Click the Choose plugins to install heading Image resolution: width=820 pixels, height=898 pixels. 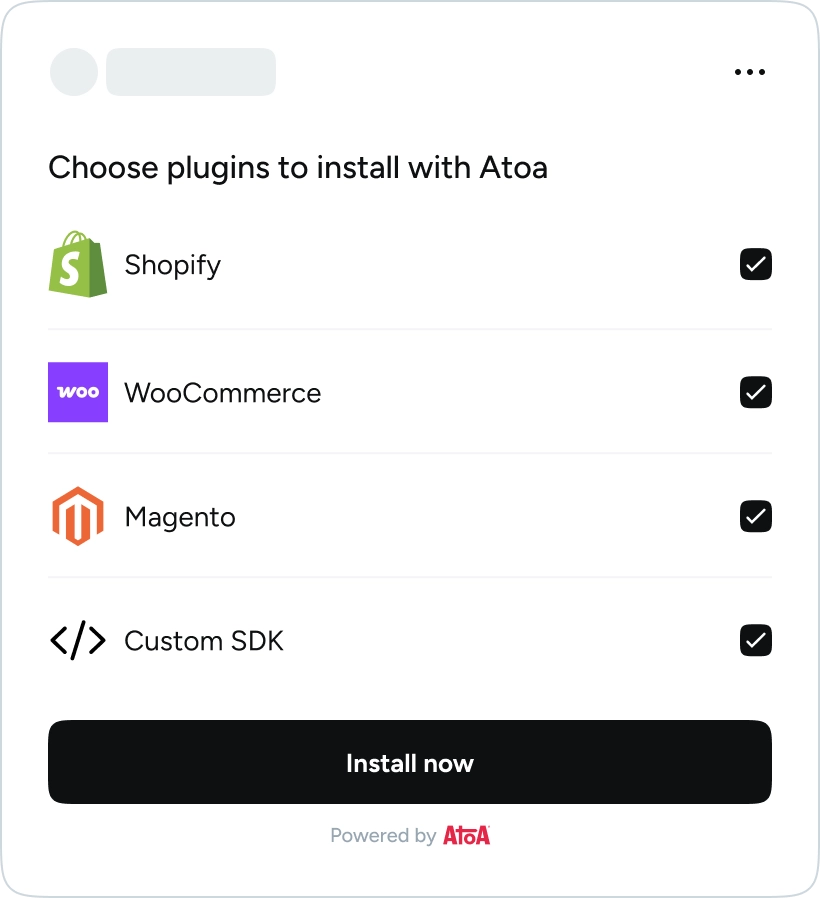click(x=298, y=167)
